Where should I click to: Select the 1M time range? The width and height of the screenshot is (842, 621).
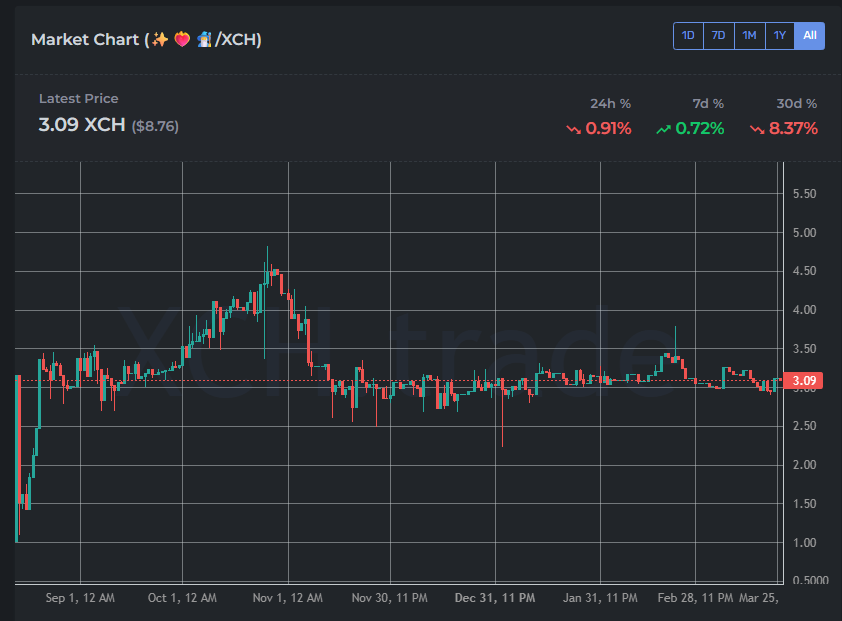pyautogui.click(x=750, y=36)
